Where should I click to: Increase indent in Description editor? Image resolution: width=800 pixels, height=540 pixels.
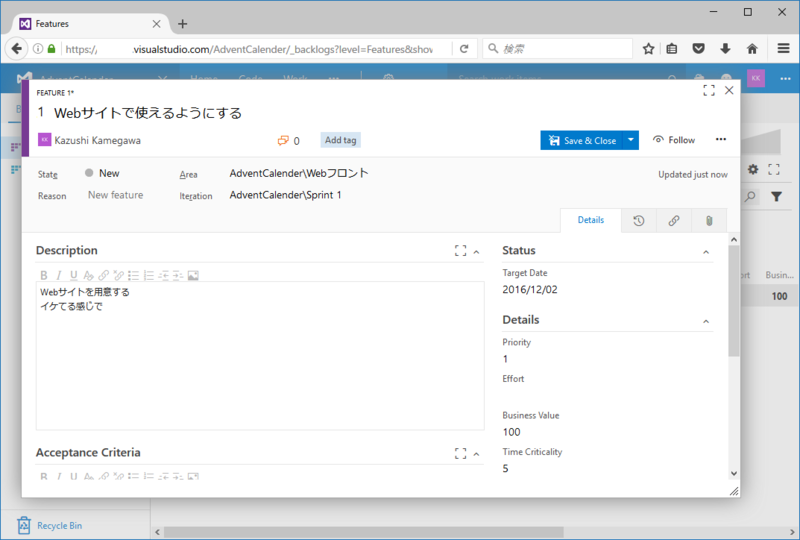(x=178, y=276)
